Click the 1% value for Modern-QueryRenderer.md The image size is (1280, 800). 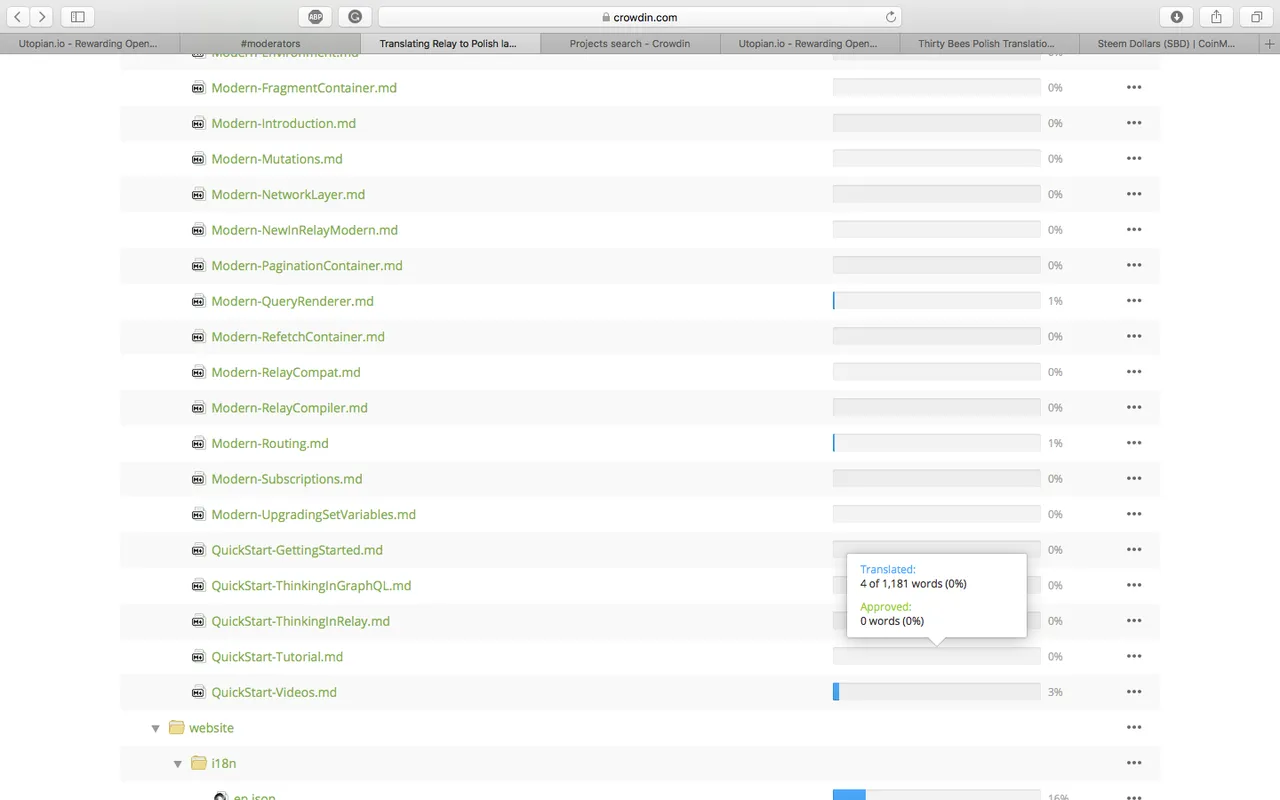[1055, 301]
